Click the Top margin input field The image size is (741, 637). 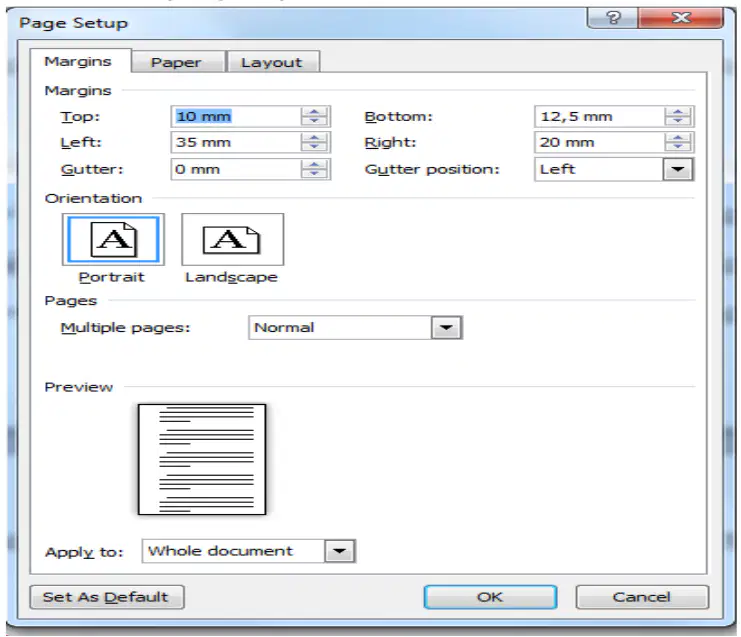pyautogui.click(x=236, y=116)
